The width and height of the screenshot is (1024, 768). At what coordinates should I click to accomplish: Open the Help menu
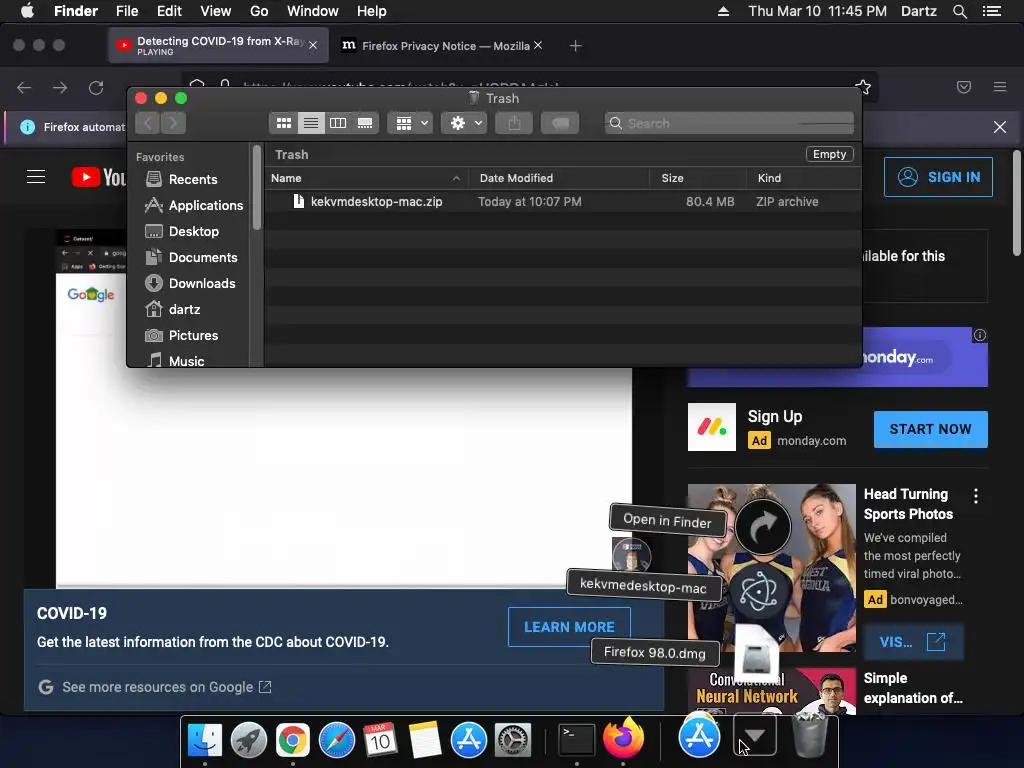point(372,11)
